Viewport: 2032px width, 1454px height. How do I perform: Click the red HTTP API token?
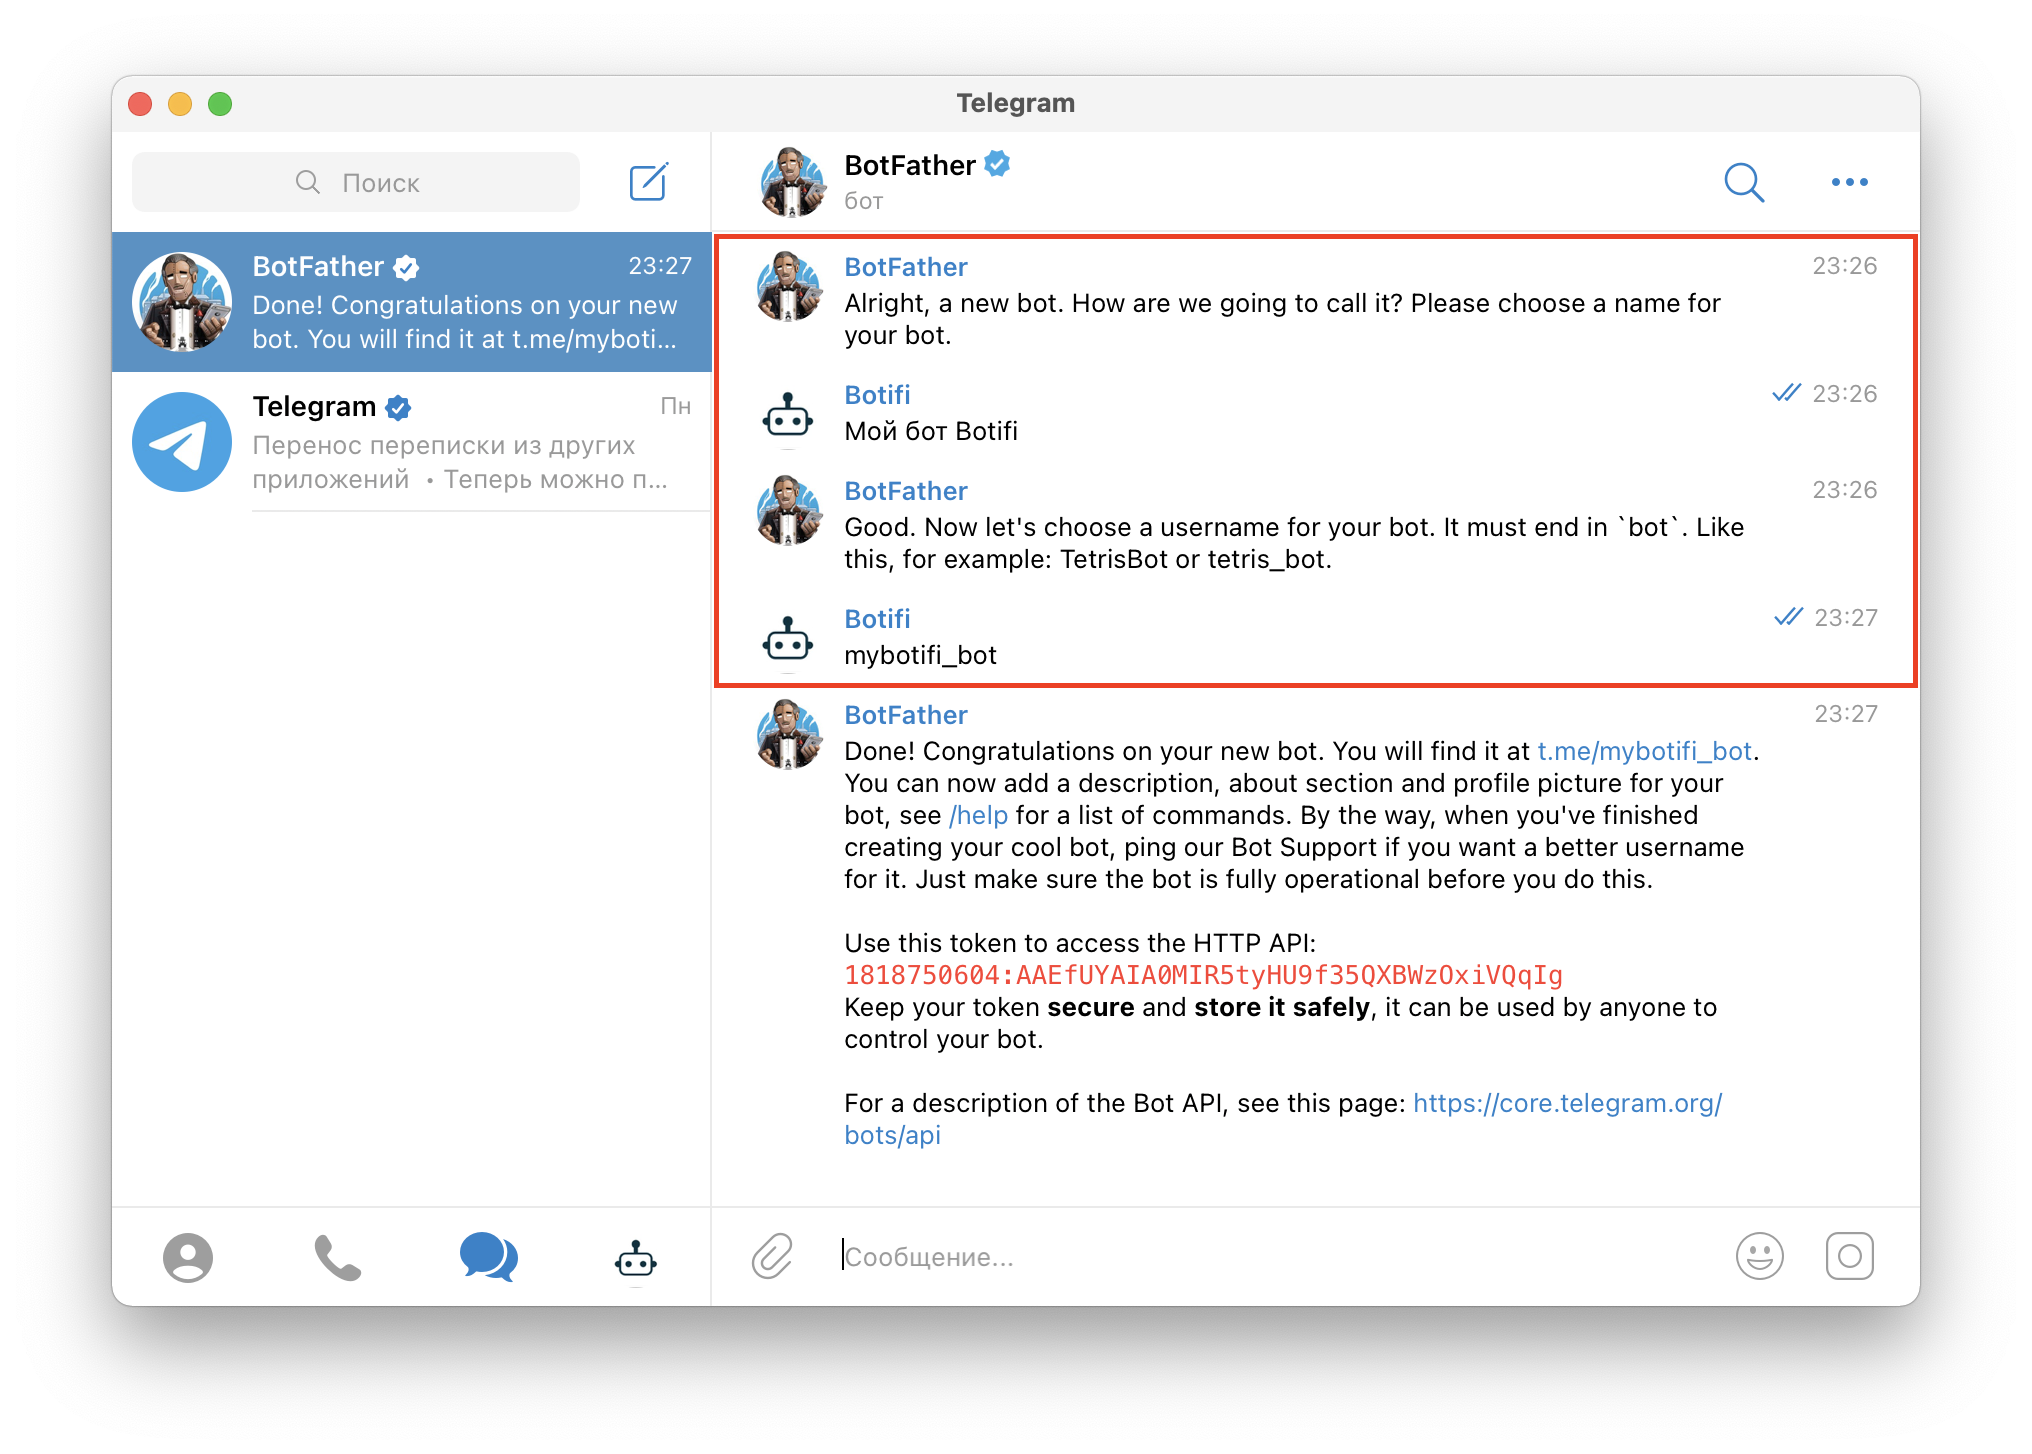click(x=1203, y=975)
